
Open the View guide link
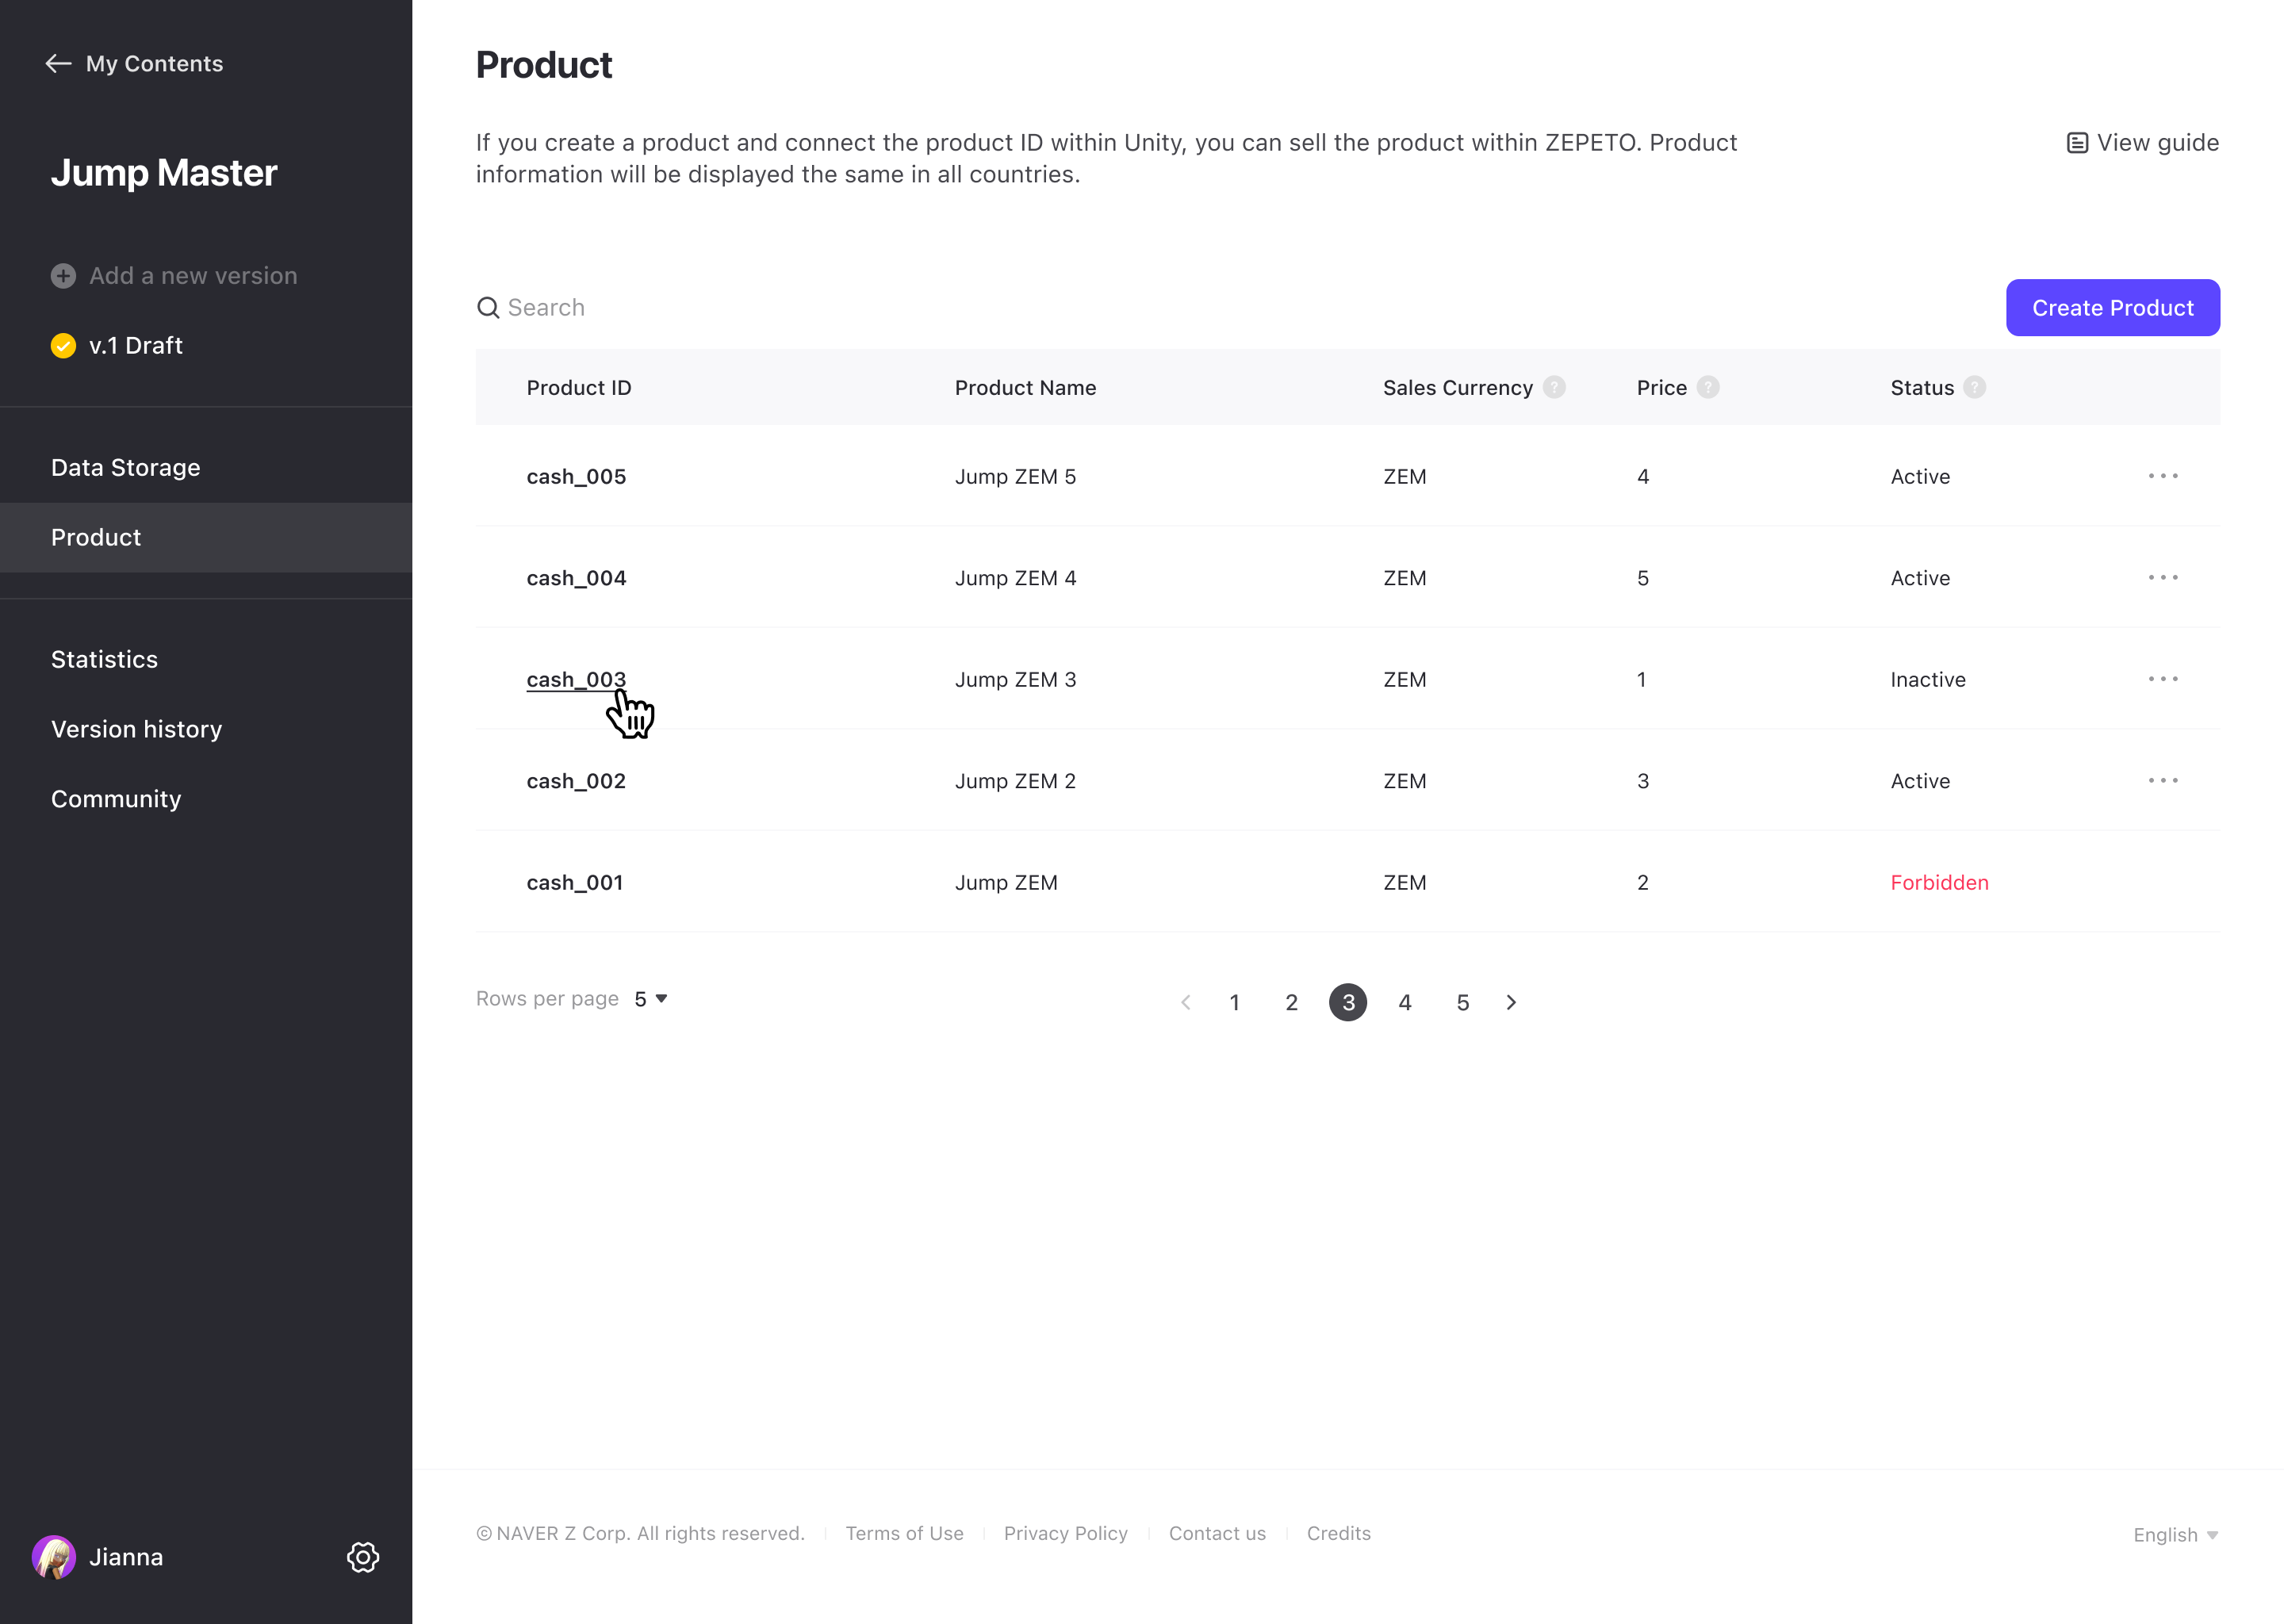coord(2143,143)
